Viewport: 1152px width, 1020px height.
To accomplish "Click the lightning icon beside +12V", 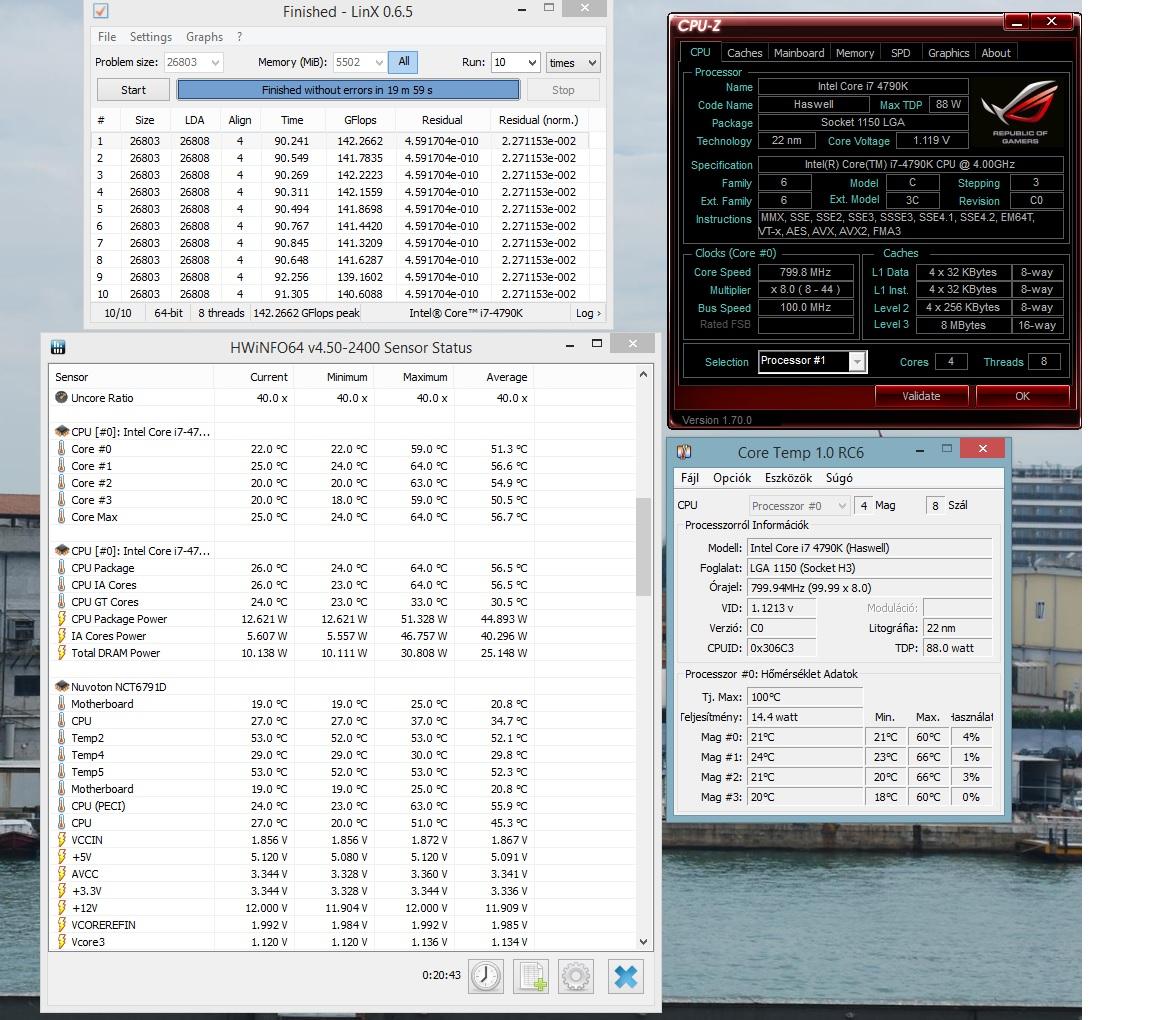I will coord(62,908).
